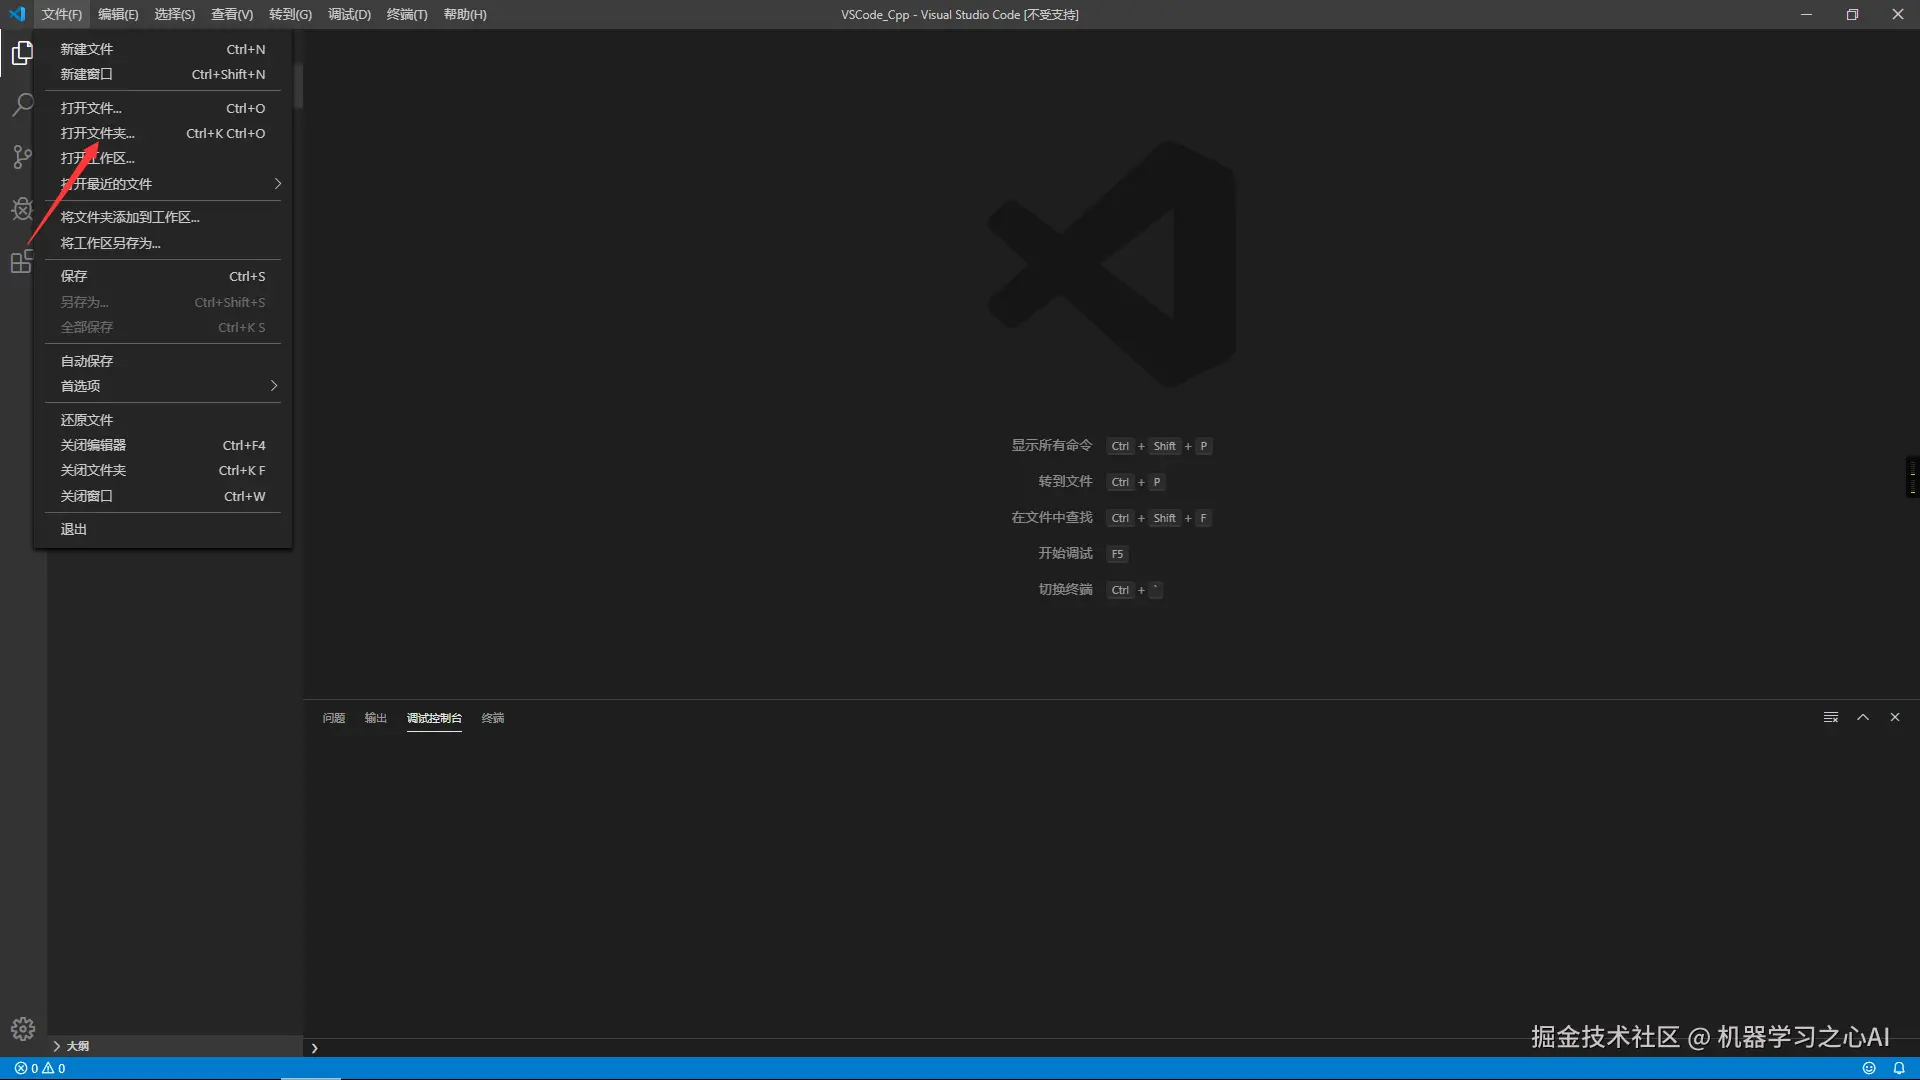Open the 文件(F) menu
Image resolution: width=1920 pixels, height=1080 pixels.
(62, 14)
